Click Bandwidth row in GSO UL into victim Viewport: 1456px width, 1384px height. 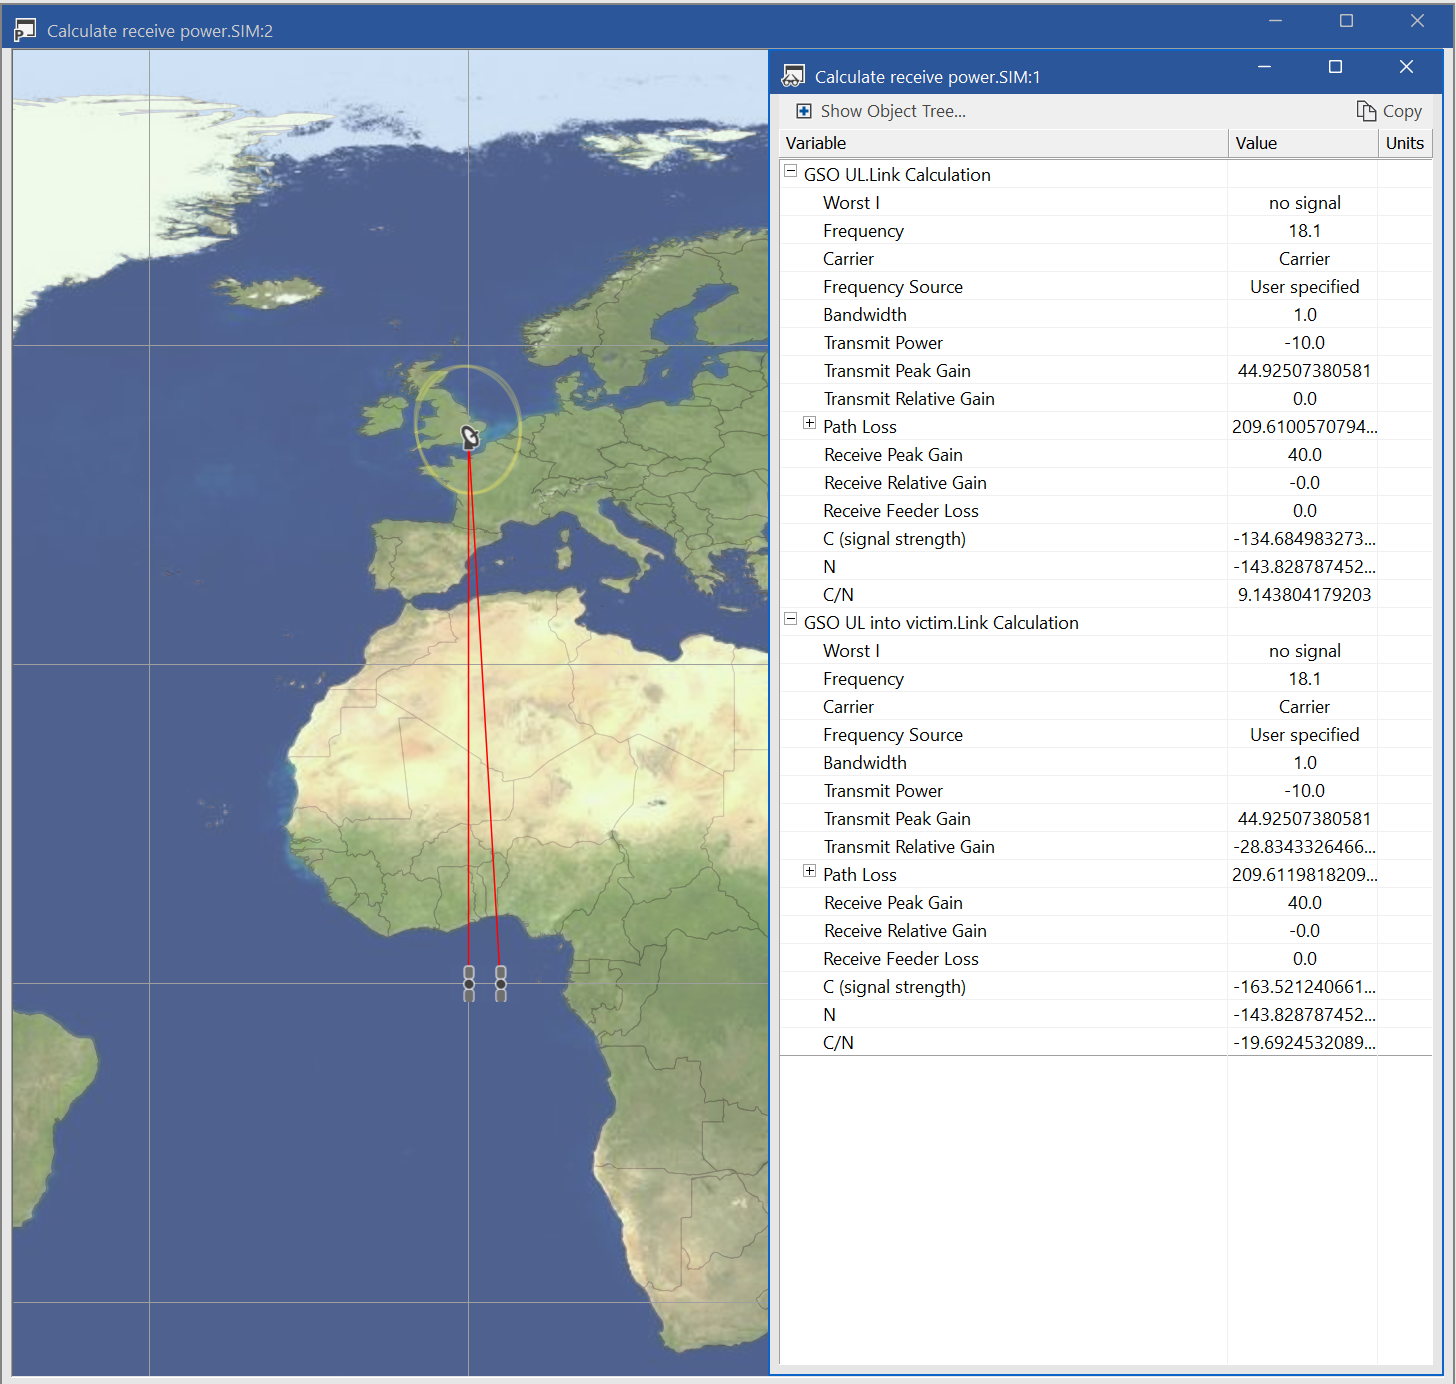tap(1105, 762)
